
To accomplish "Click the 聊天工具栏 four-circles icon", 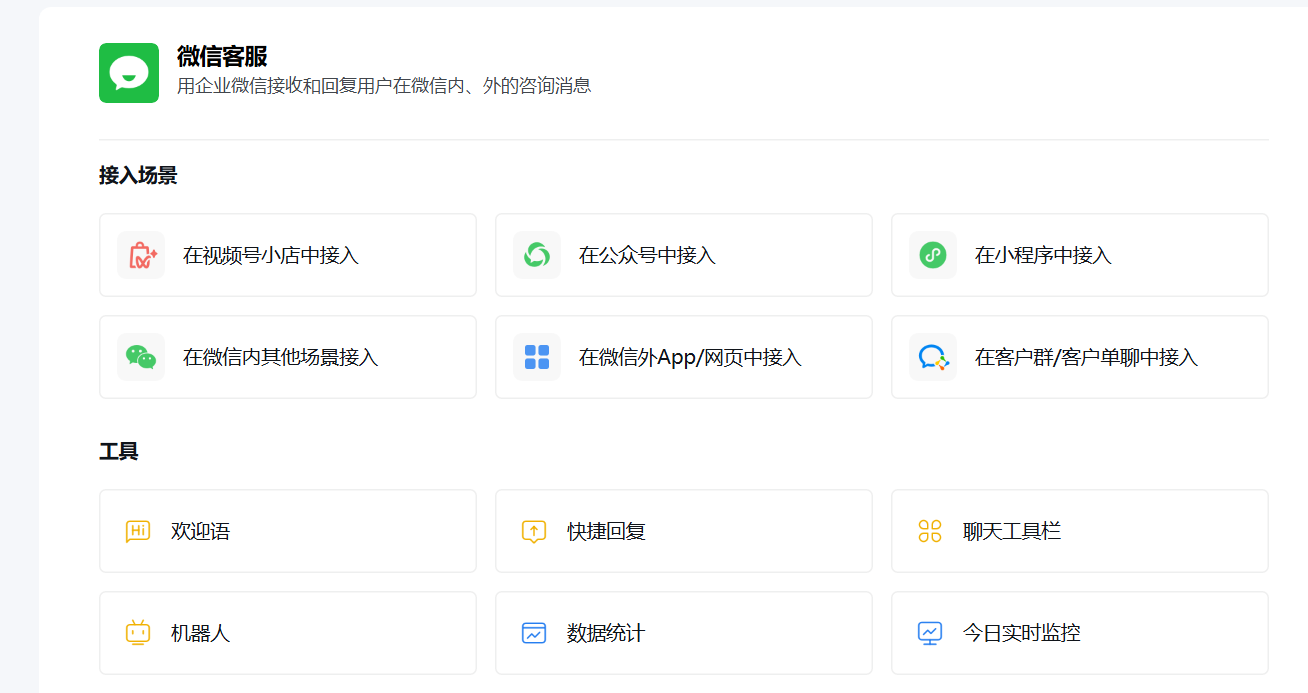I will (930, 531).
